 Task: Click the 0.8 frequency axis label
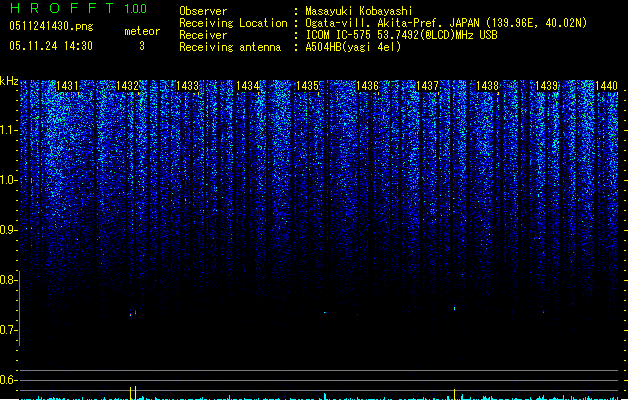coord(8,280)
